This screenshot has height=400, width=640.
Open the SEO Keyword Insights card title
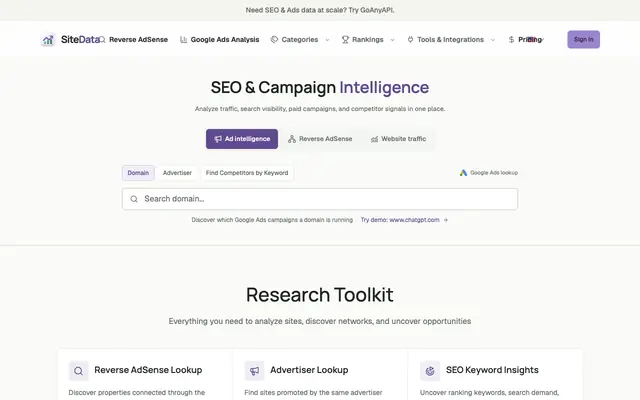point(492,370)
